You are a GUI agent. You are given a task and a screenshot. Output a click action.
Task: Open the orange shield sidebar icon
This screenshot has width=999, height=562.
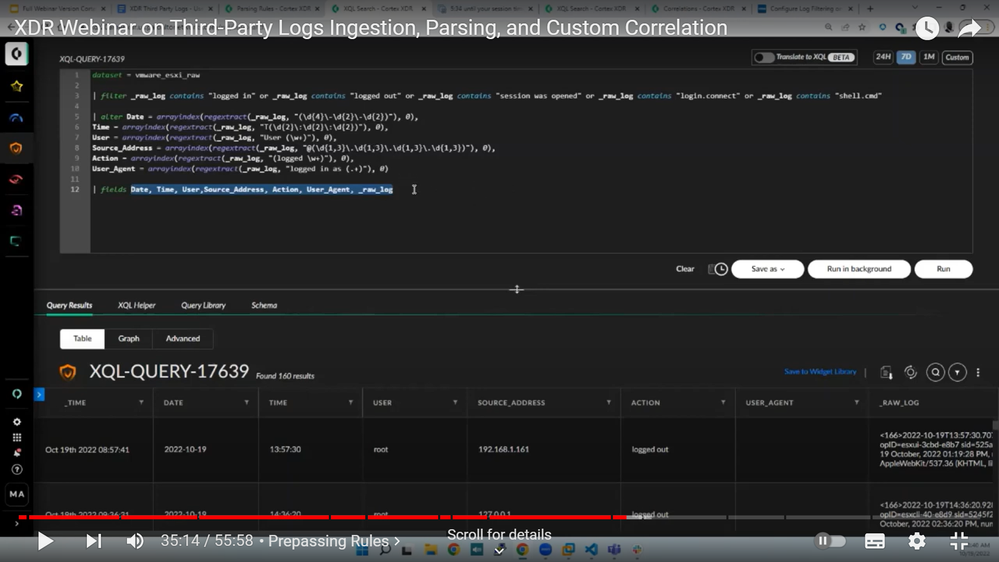(x=16, y=148)
